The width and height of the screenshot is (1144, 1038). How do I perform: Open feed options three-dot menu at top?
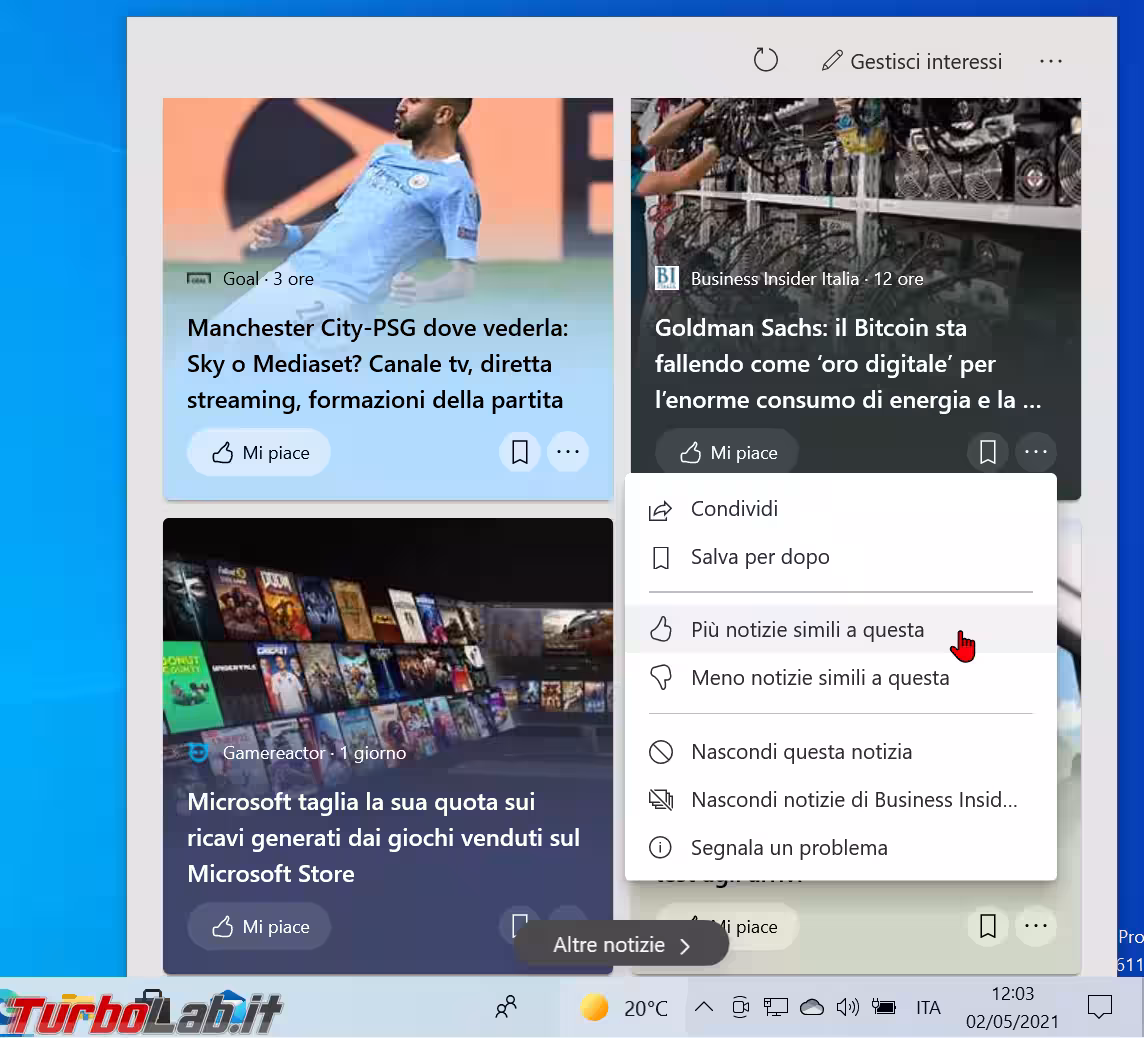point(1050,61)
